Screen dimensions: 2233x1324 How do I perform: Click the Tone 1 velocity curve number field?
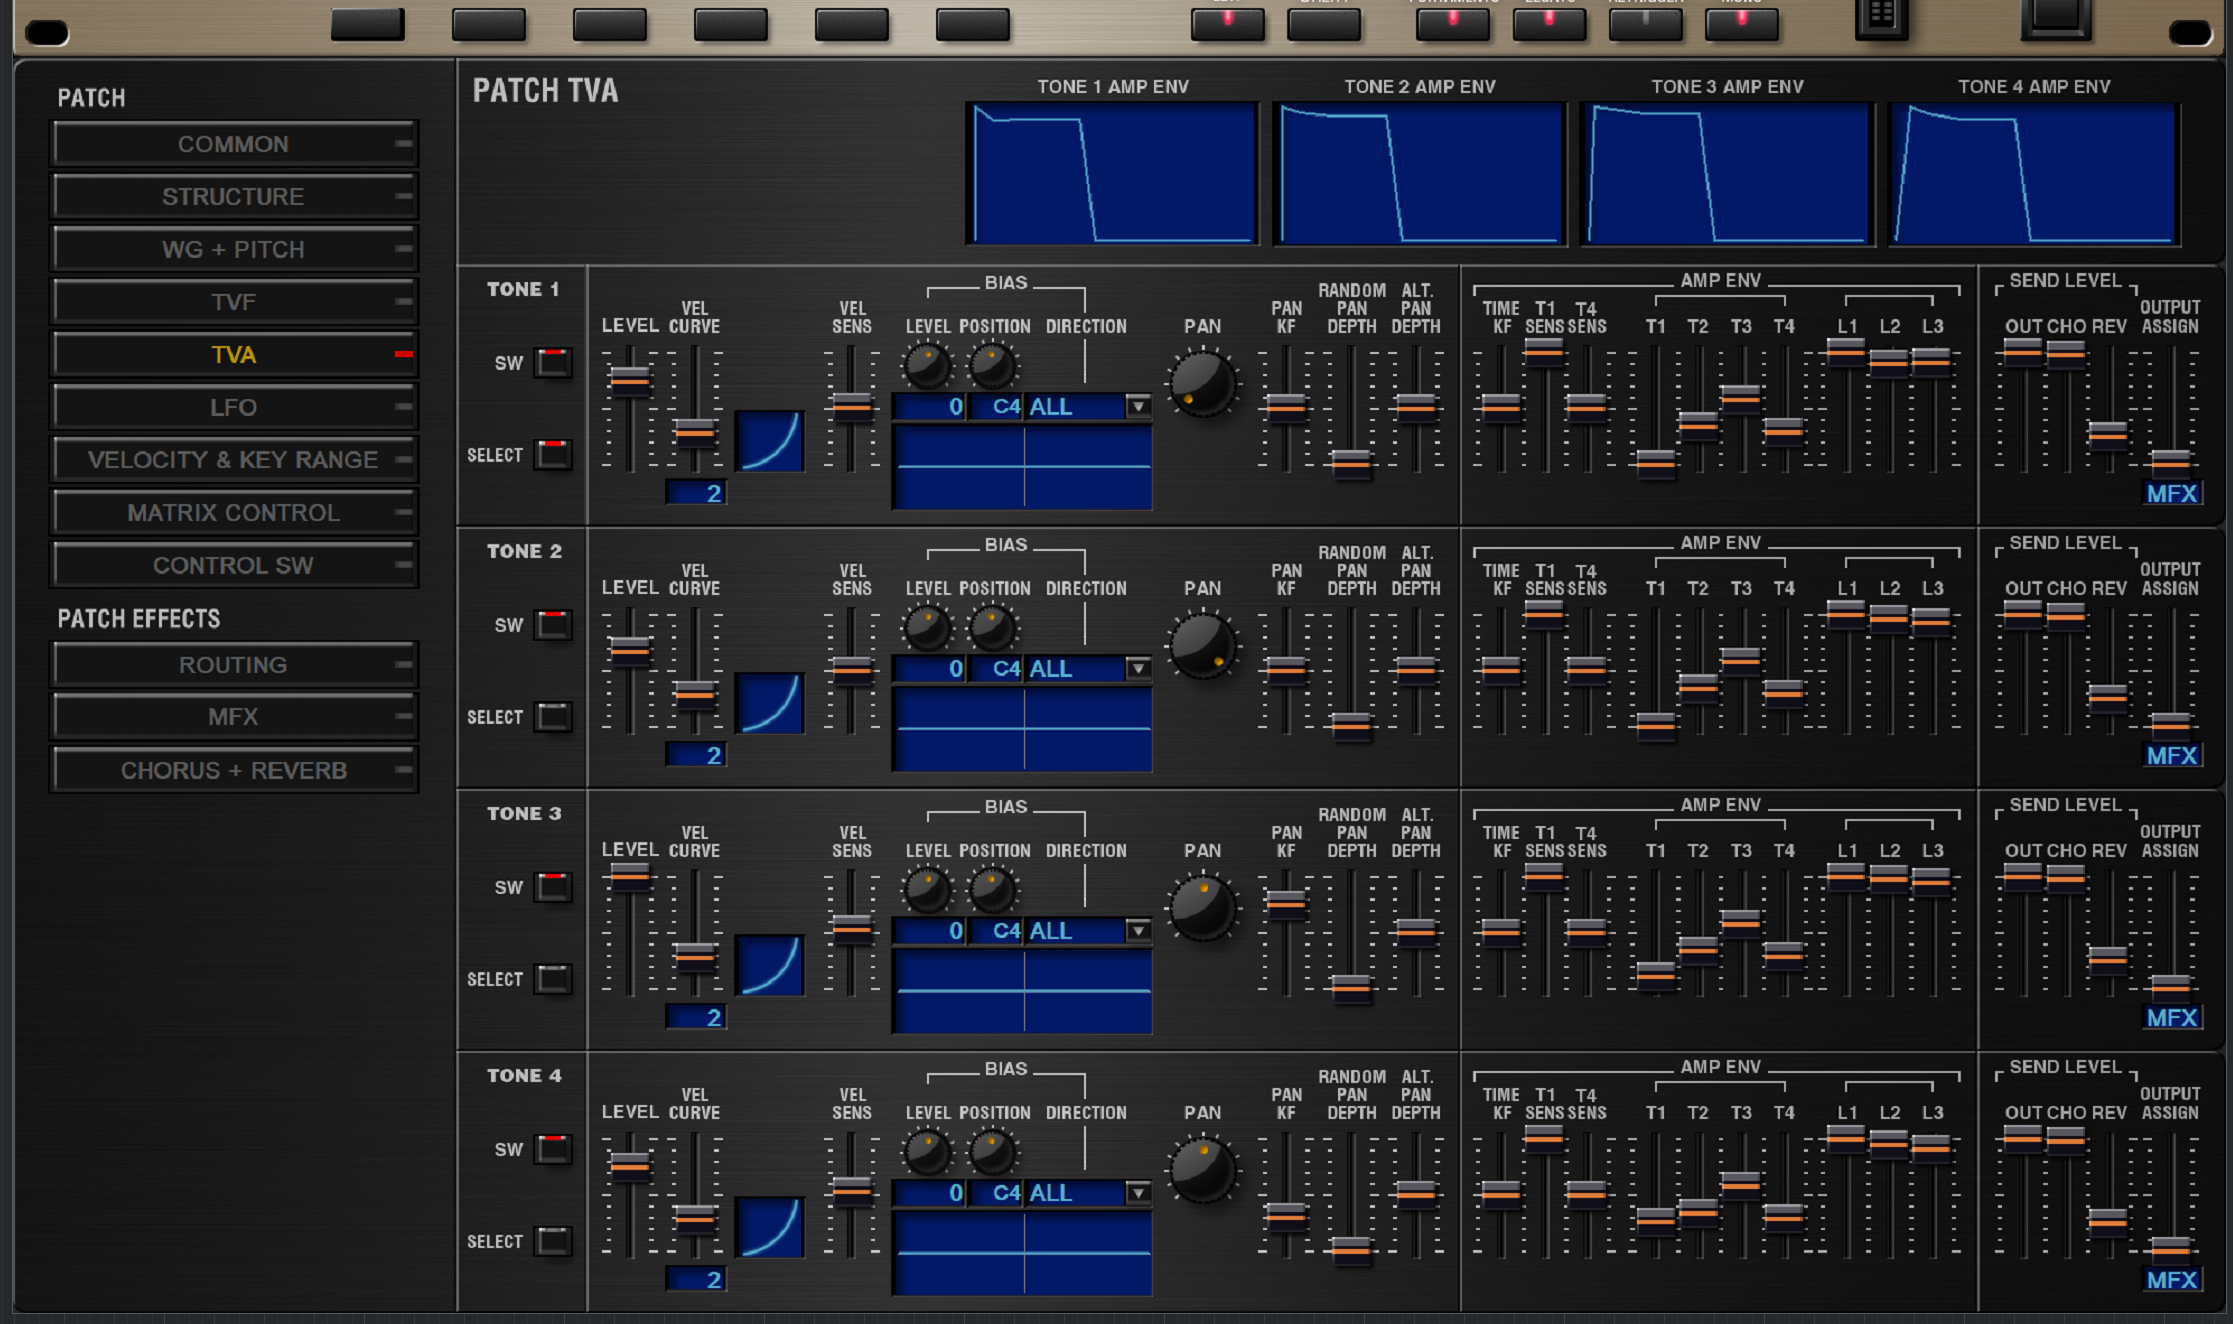pyautogui.click(x=695, y=493)
